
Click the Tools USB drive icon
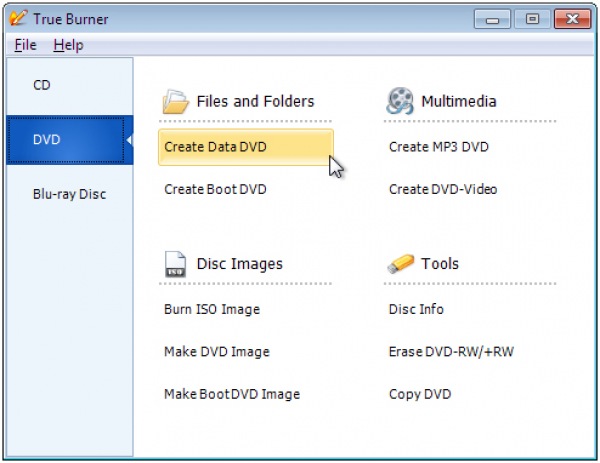(x=400, y=264)
